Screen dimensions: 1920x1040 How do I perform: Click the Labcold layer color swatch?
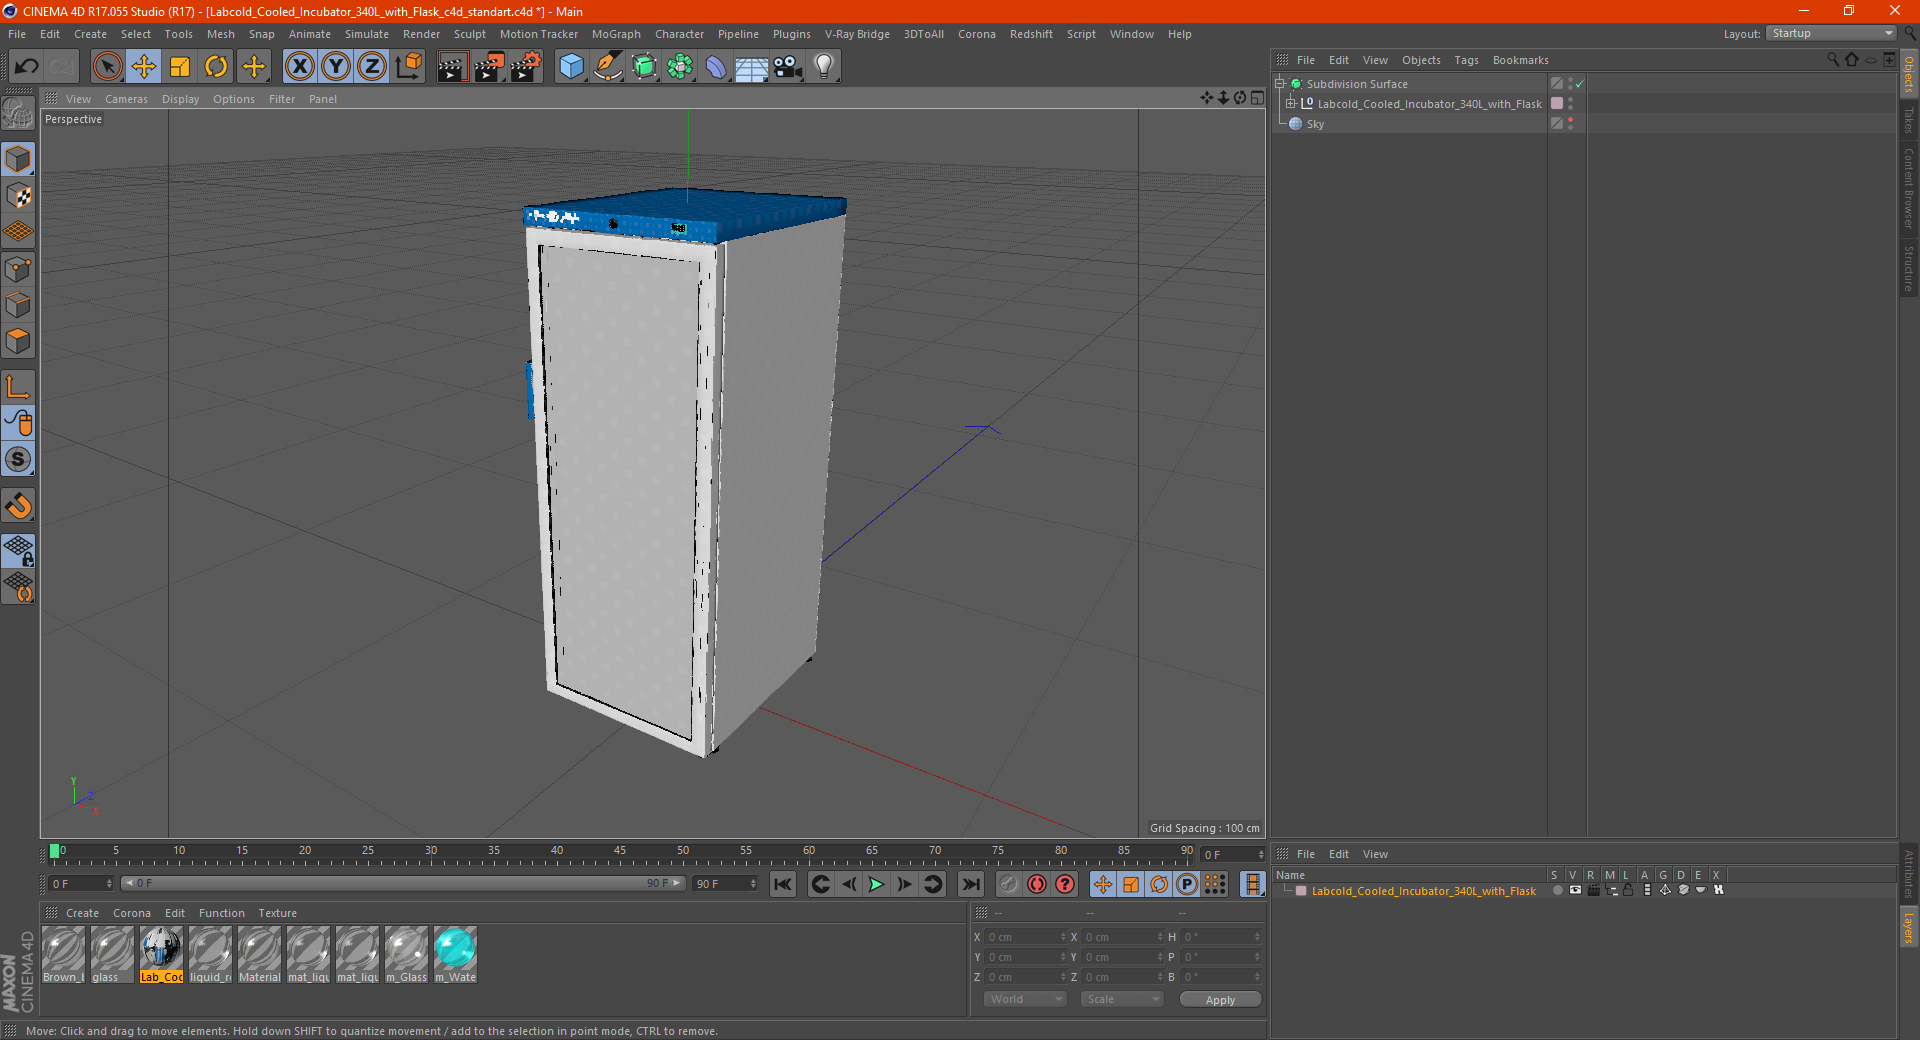pos(1301,890)
